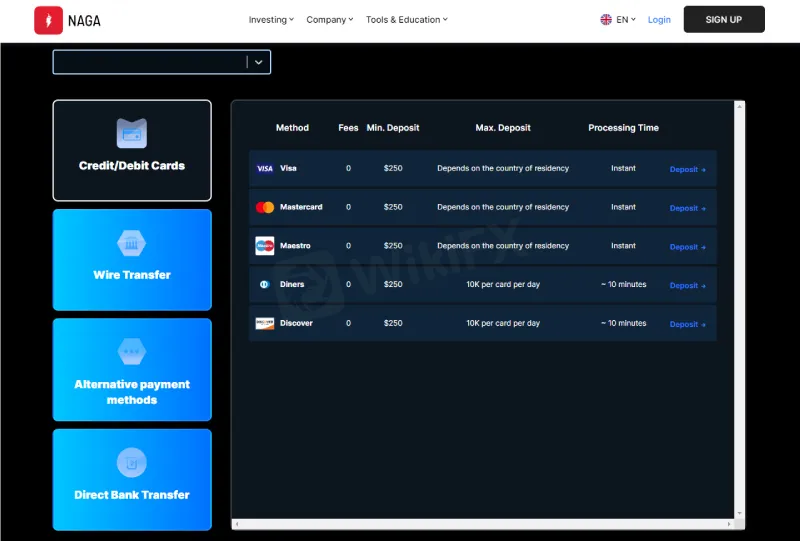Click the Max. Deposit column header

tap(503, 128)
